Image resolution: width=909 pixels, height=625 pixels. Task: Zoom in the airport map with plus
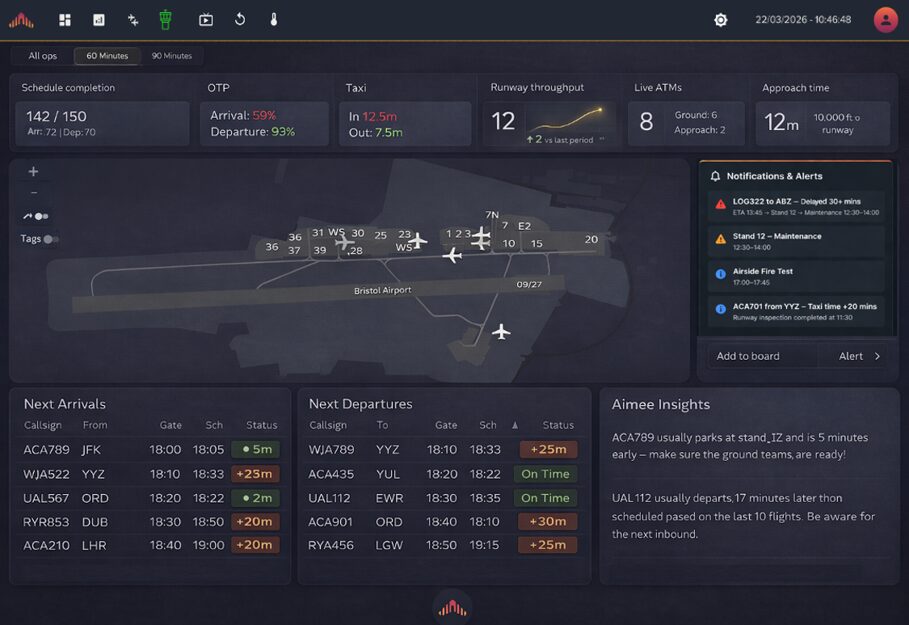(33, 171)
